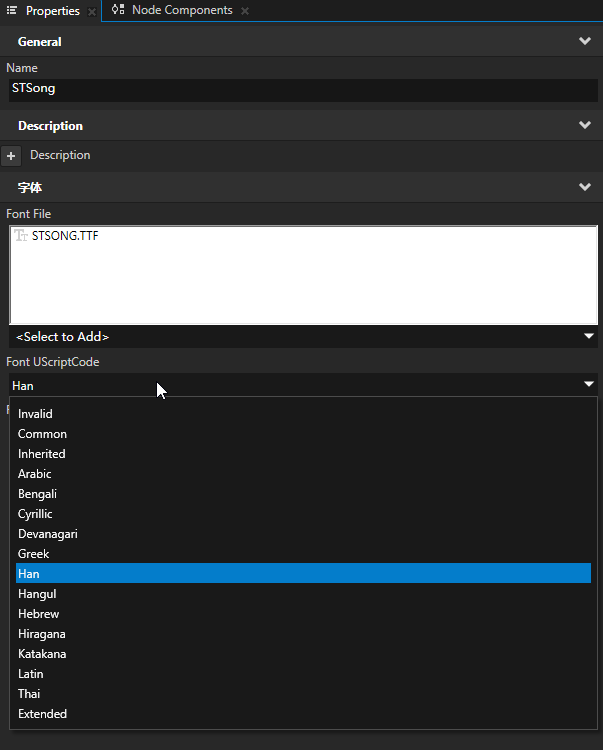Close the Properties tab

point(92,12)
